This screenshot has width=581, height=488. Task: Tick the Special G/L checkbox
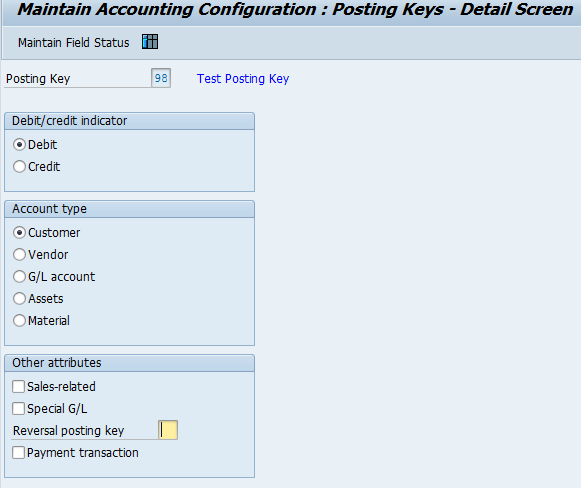pyautogui.click(x=19, y=409)
